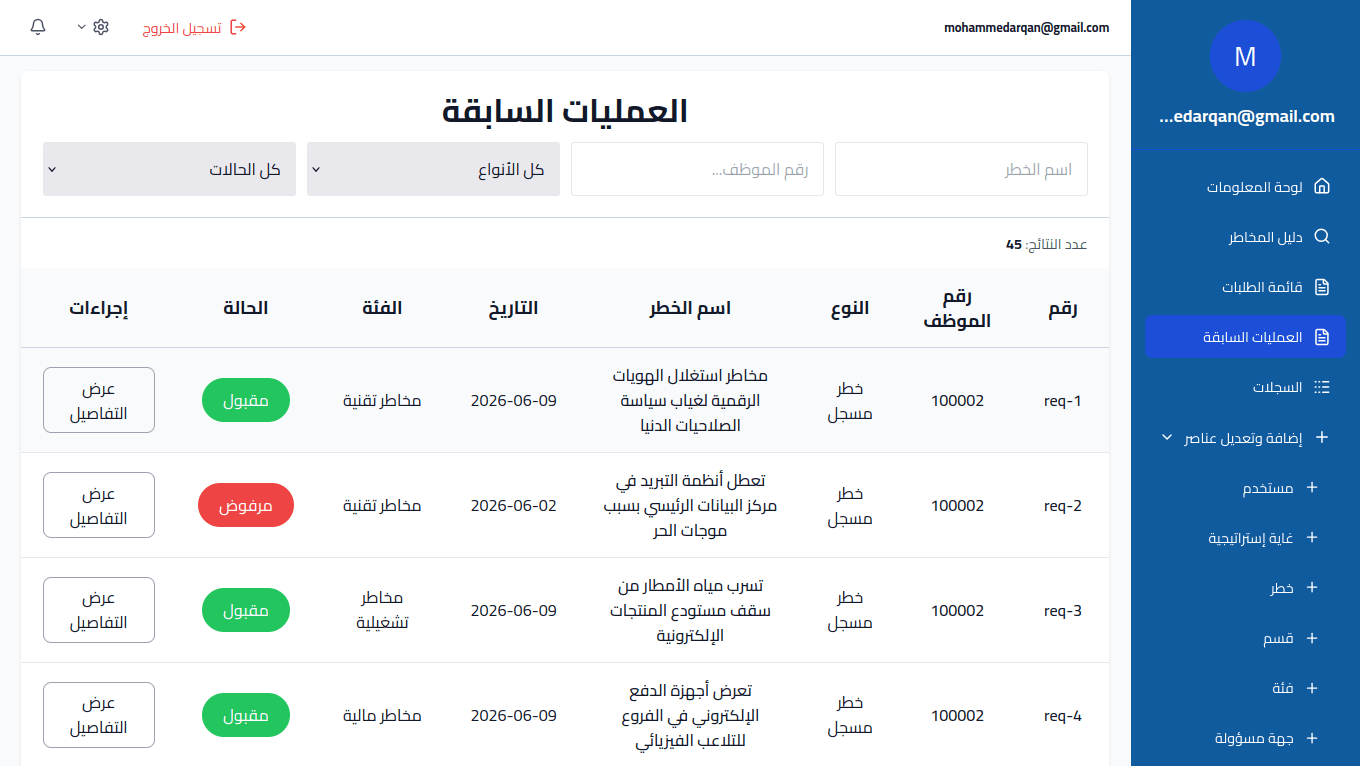Click the logout arrow icon
1360x766 pixels.
238,27
